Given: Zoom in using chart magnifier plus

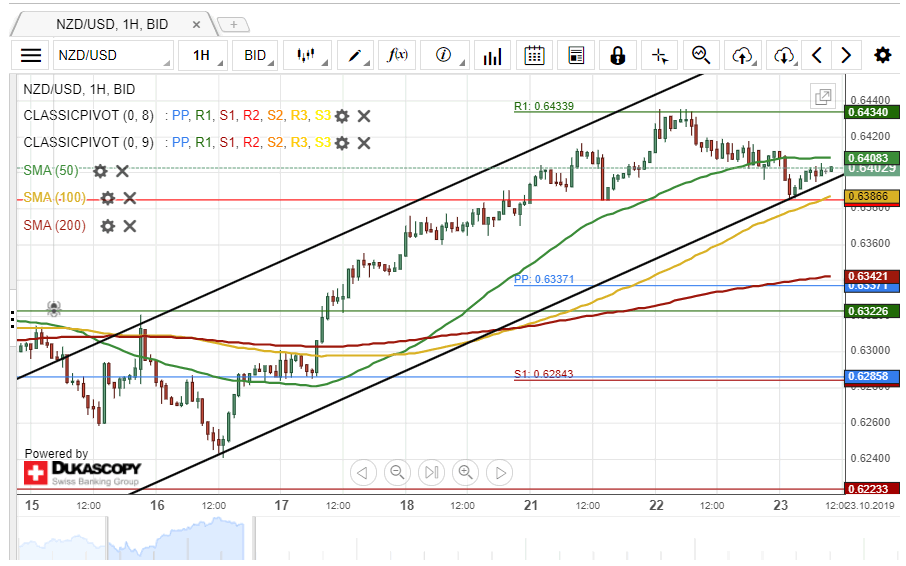Looking at the screenshot, I should [x=465, y=472].
